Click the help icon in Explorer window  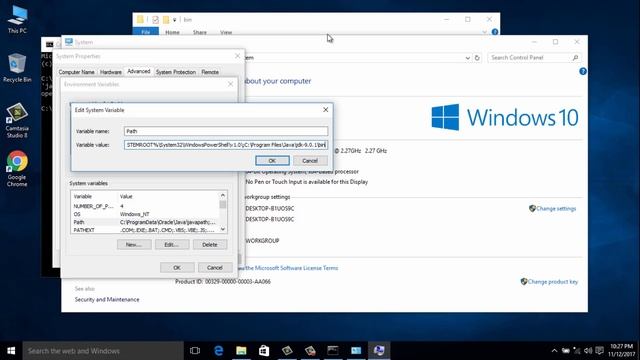495,32
